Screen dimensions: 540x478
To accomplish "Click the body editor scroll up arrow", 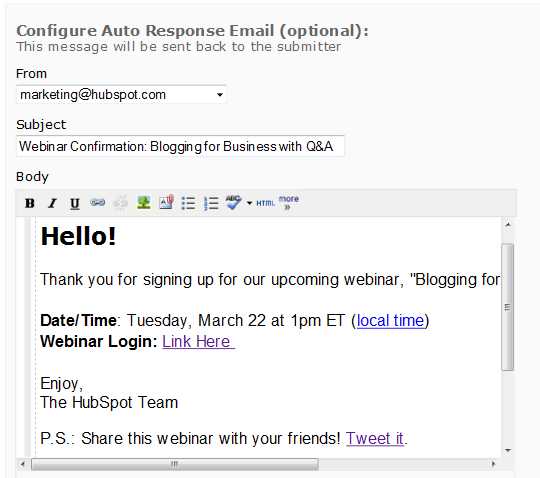I will [508, 225].
